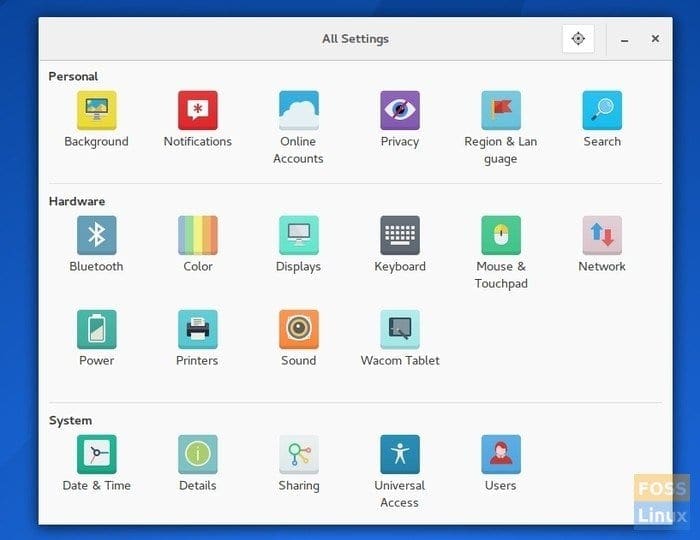This screenshot has height=540, width=700.
Task: Open Sound settings speaker icon
Action: tap(299, 329)
